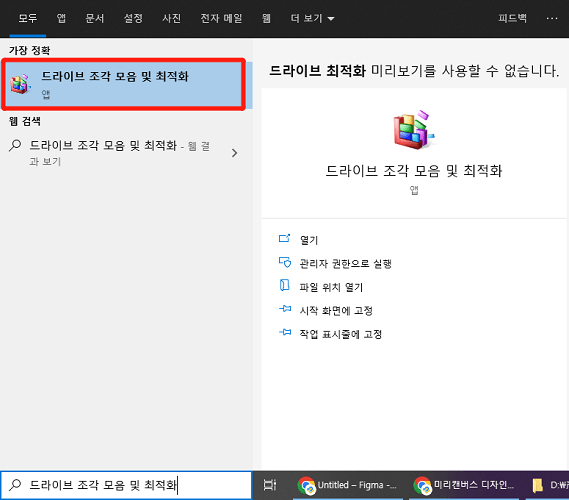Click the shield icon for admin run
The width and height of the screenshot is (569, 500).
[x=284, y=262]
